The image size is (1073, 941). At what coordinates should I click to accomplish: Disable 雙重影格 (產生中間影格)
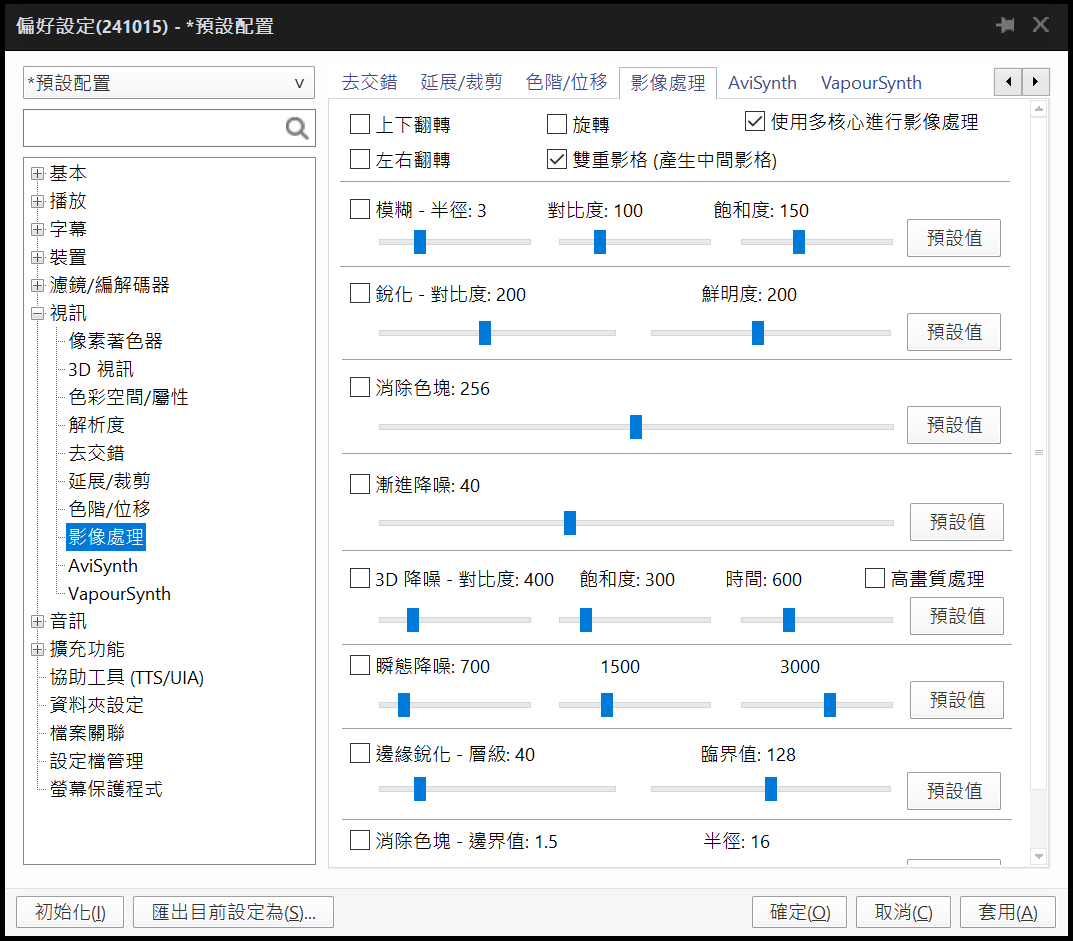point(557,158)
